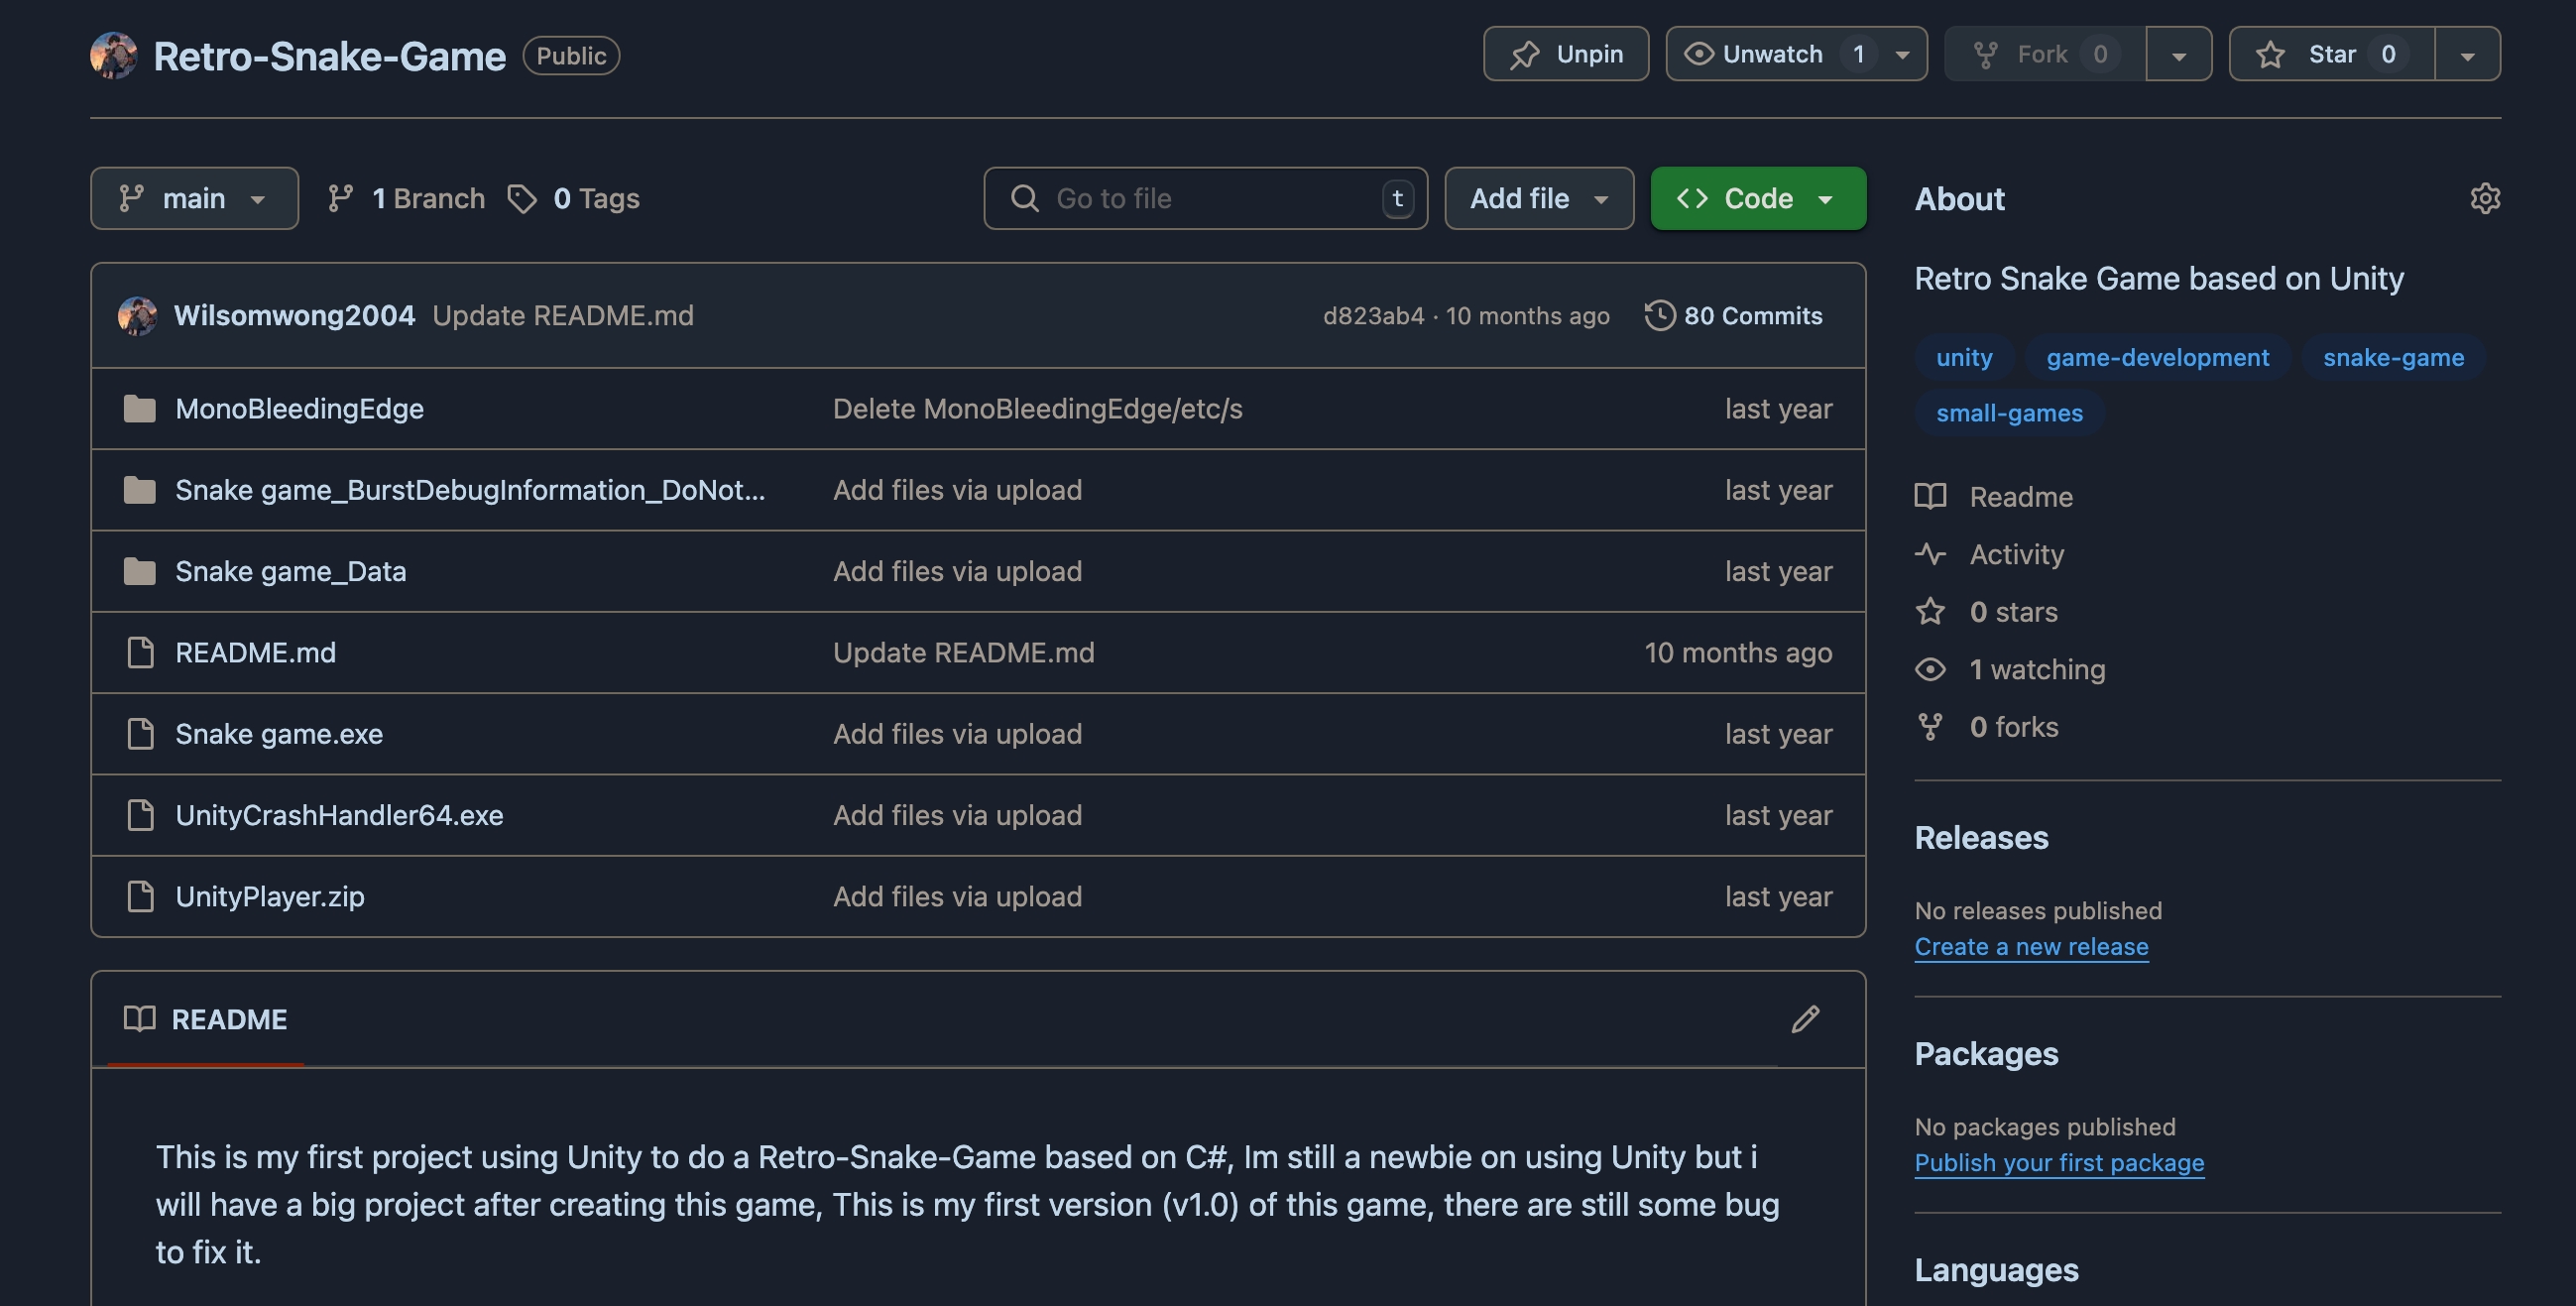View the 1 Branch link

click(406, 198)
